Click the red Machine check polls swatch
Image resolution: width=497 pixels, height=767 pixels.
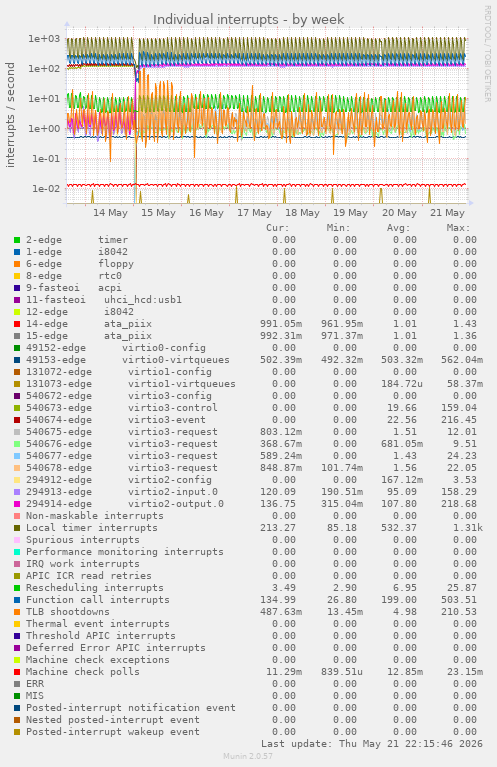point(17,672)
